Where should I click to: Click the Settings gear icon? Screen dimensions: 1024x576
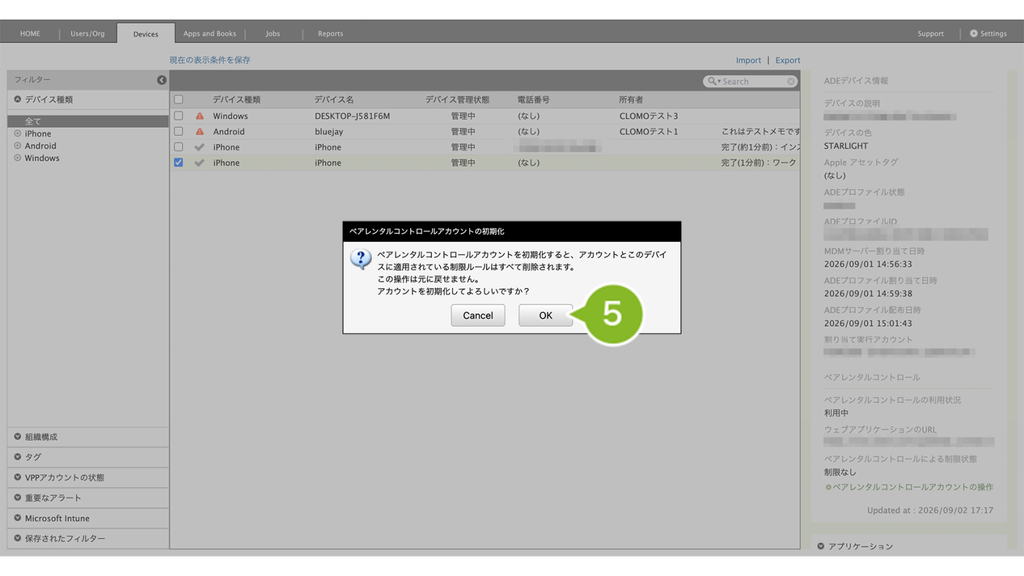click(x=973, y=33)
